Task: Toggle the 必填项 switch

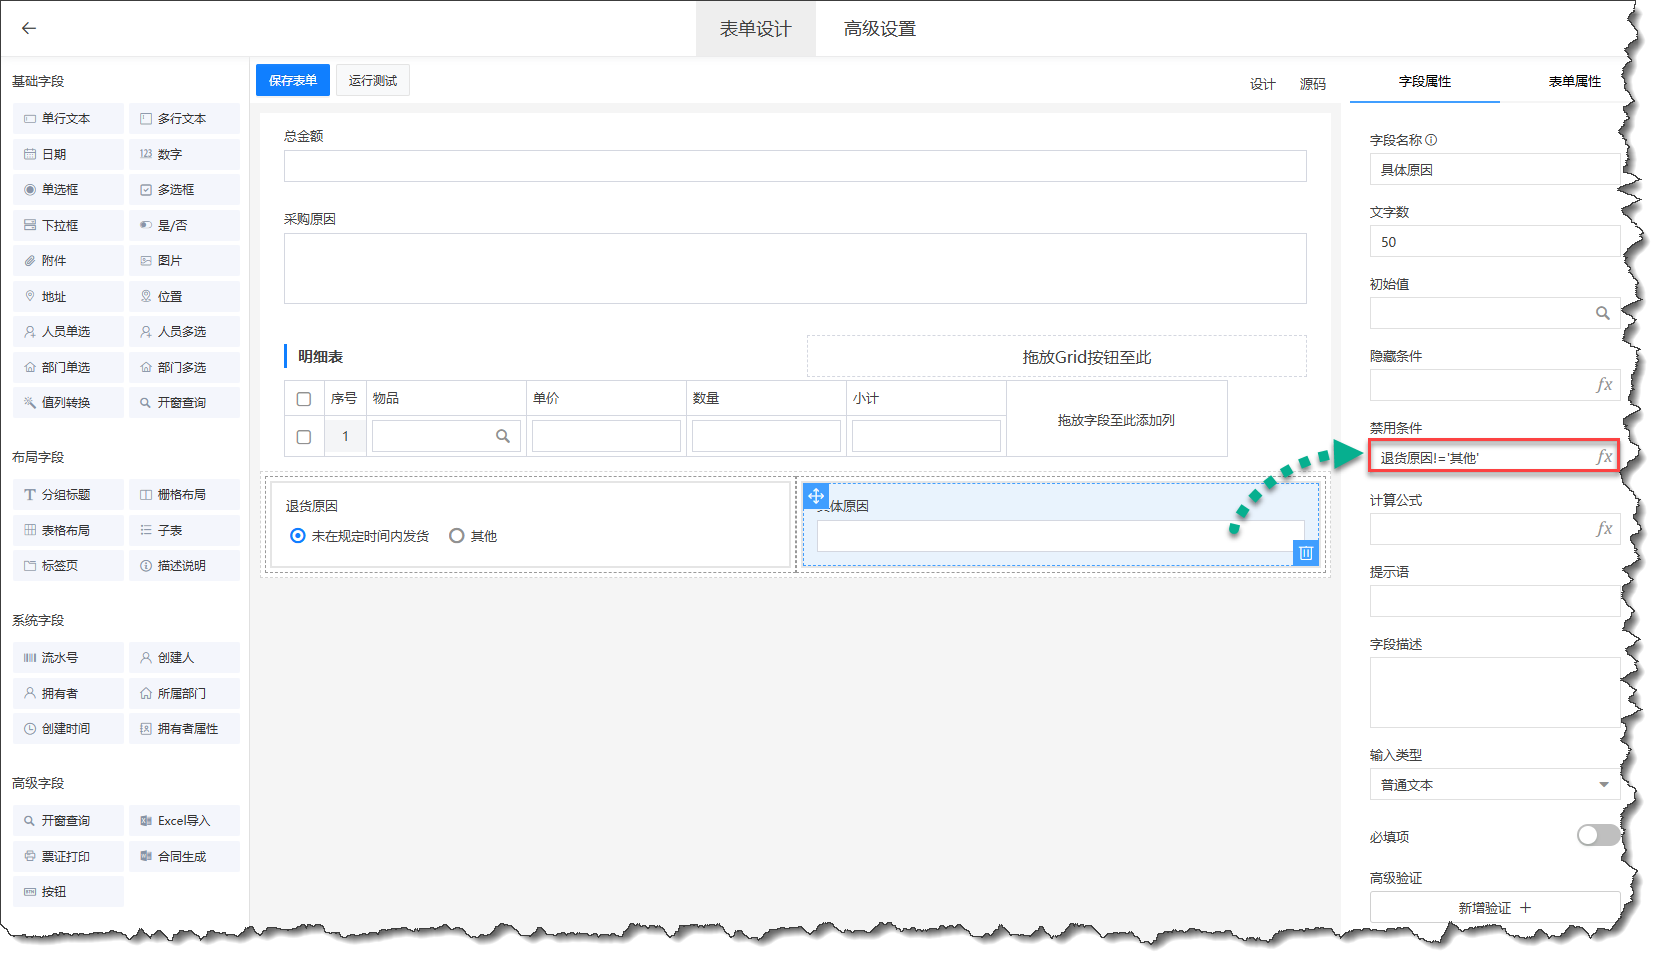Action: click(1597, 836)
